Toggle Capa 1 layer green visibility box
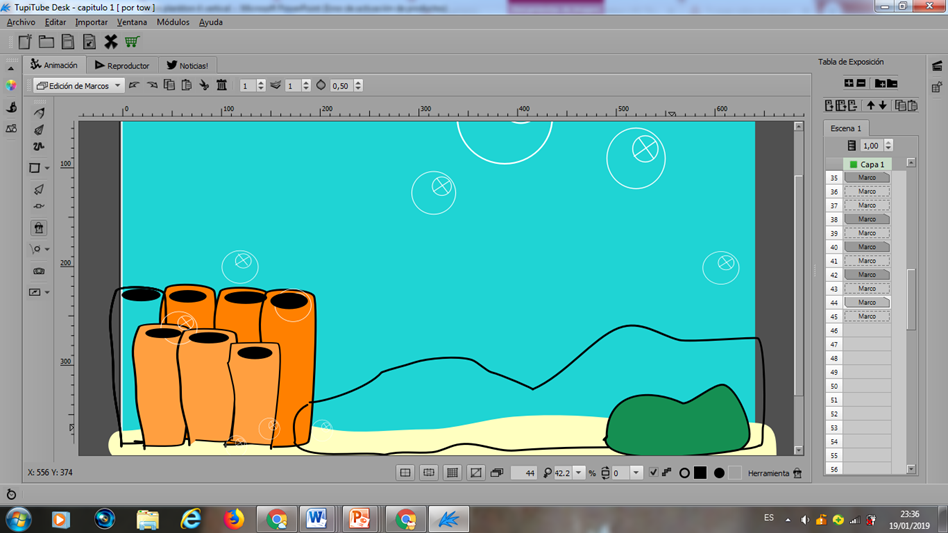948x533 pixels. [853, 164]
